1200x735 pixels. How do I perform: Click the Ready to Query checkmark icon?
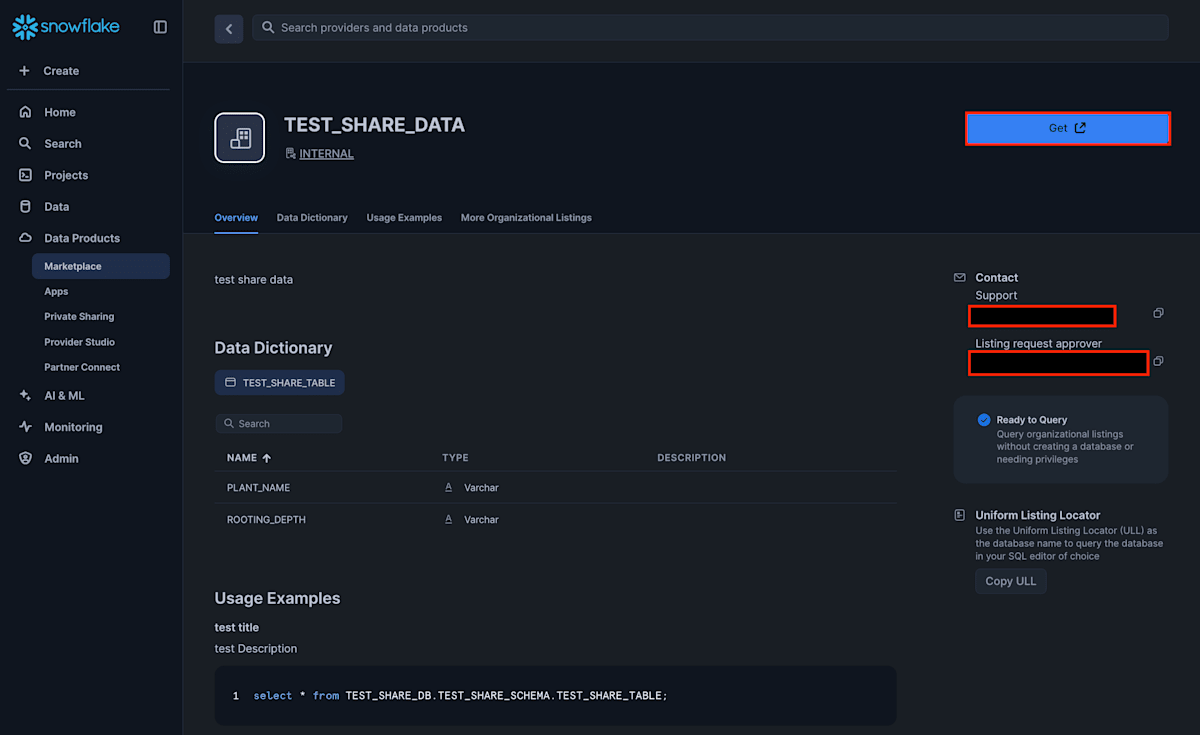tap(984, 420)
